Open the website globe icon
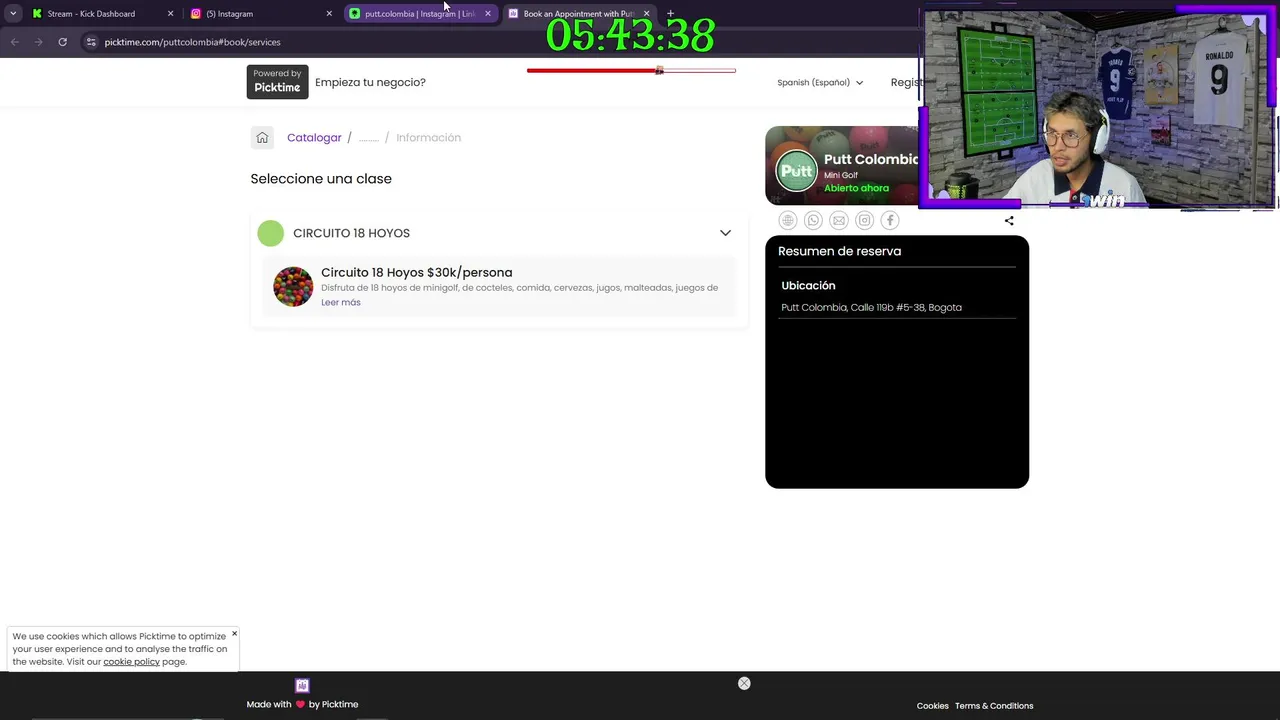Viewport: 1280px width, 720px height. [x=788, y=220]
